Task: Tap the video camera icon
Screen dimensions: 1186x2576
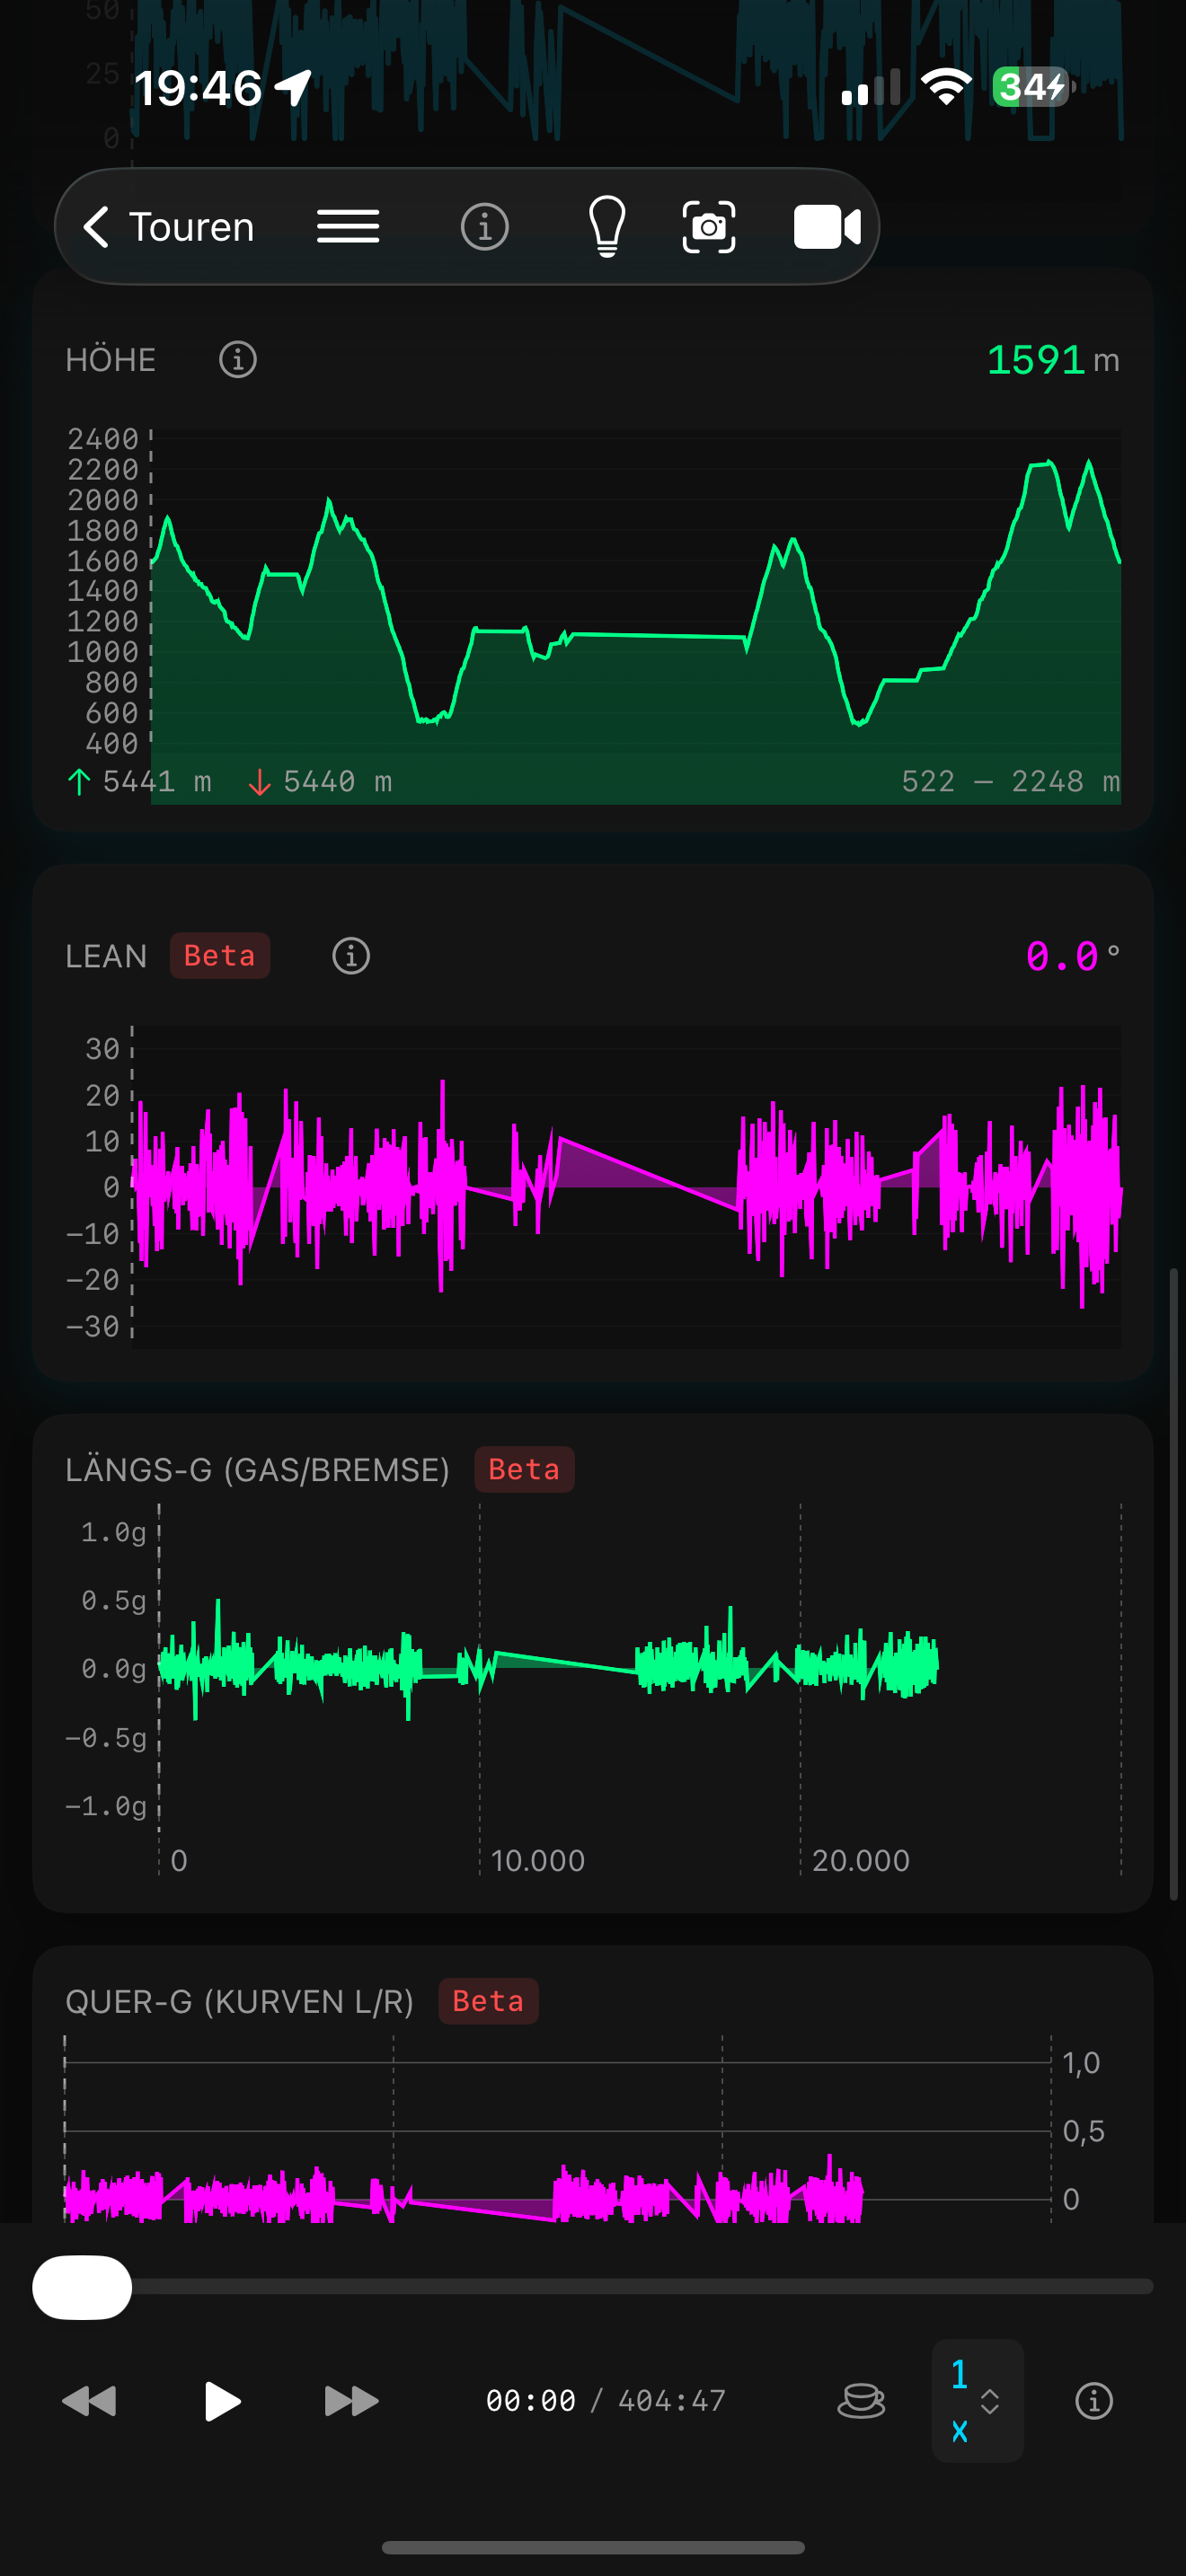Action: 827,227
